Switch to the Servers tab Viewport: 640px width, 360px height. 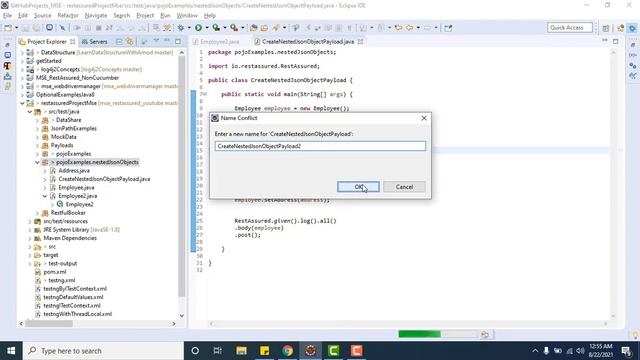95,42
